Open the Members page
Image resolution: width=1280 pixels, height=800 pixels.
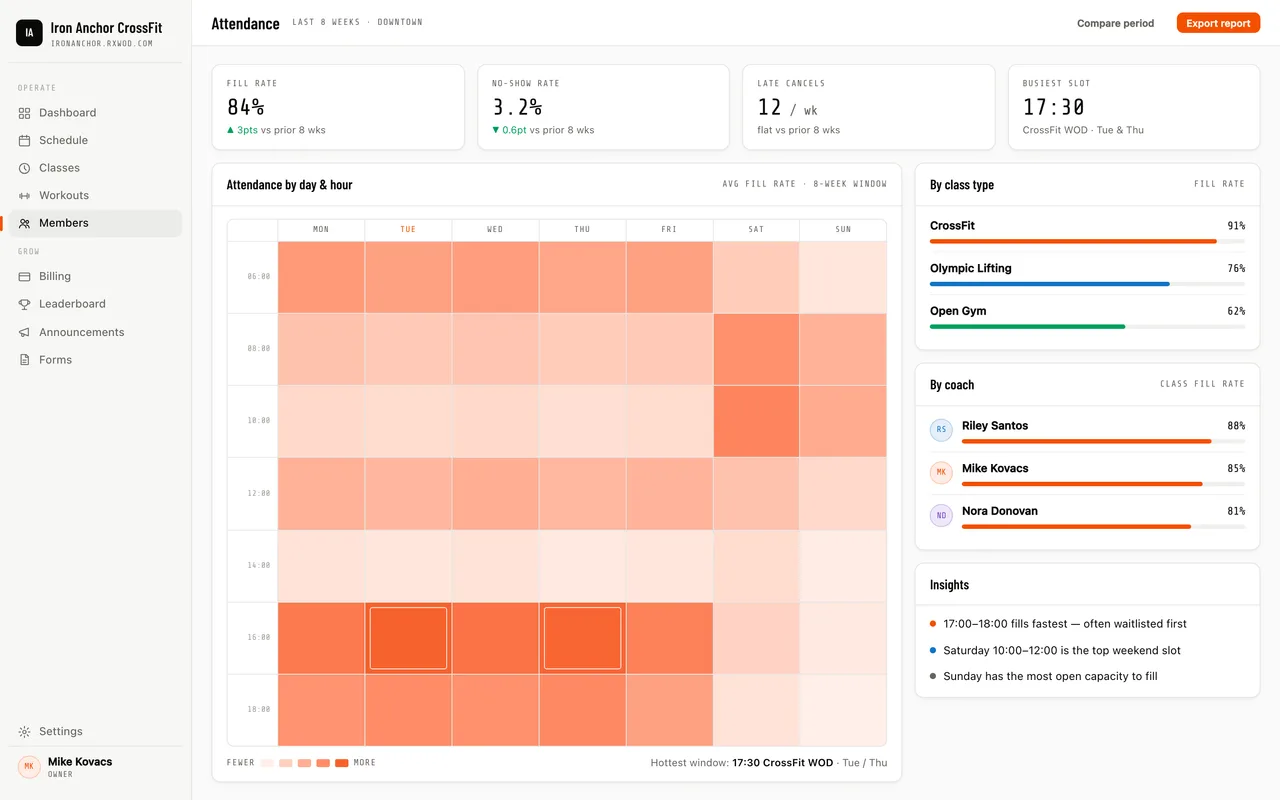96,223
